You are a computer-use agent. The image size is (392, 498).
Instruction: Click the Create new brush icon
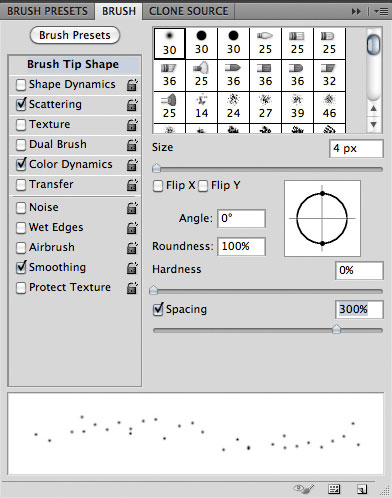click(362, 489)
